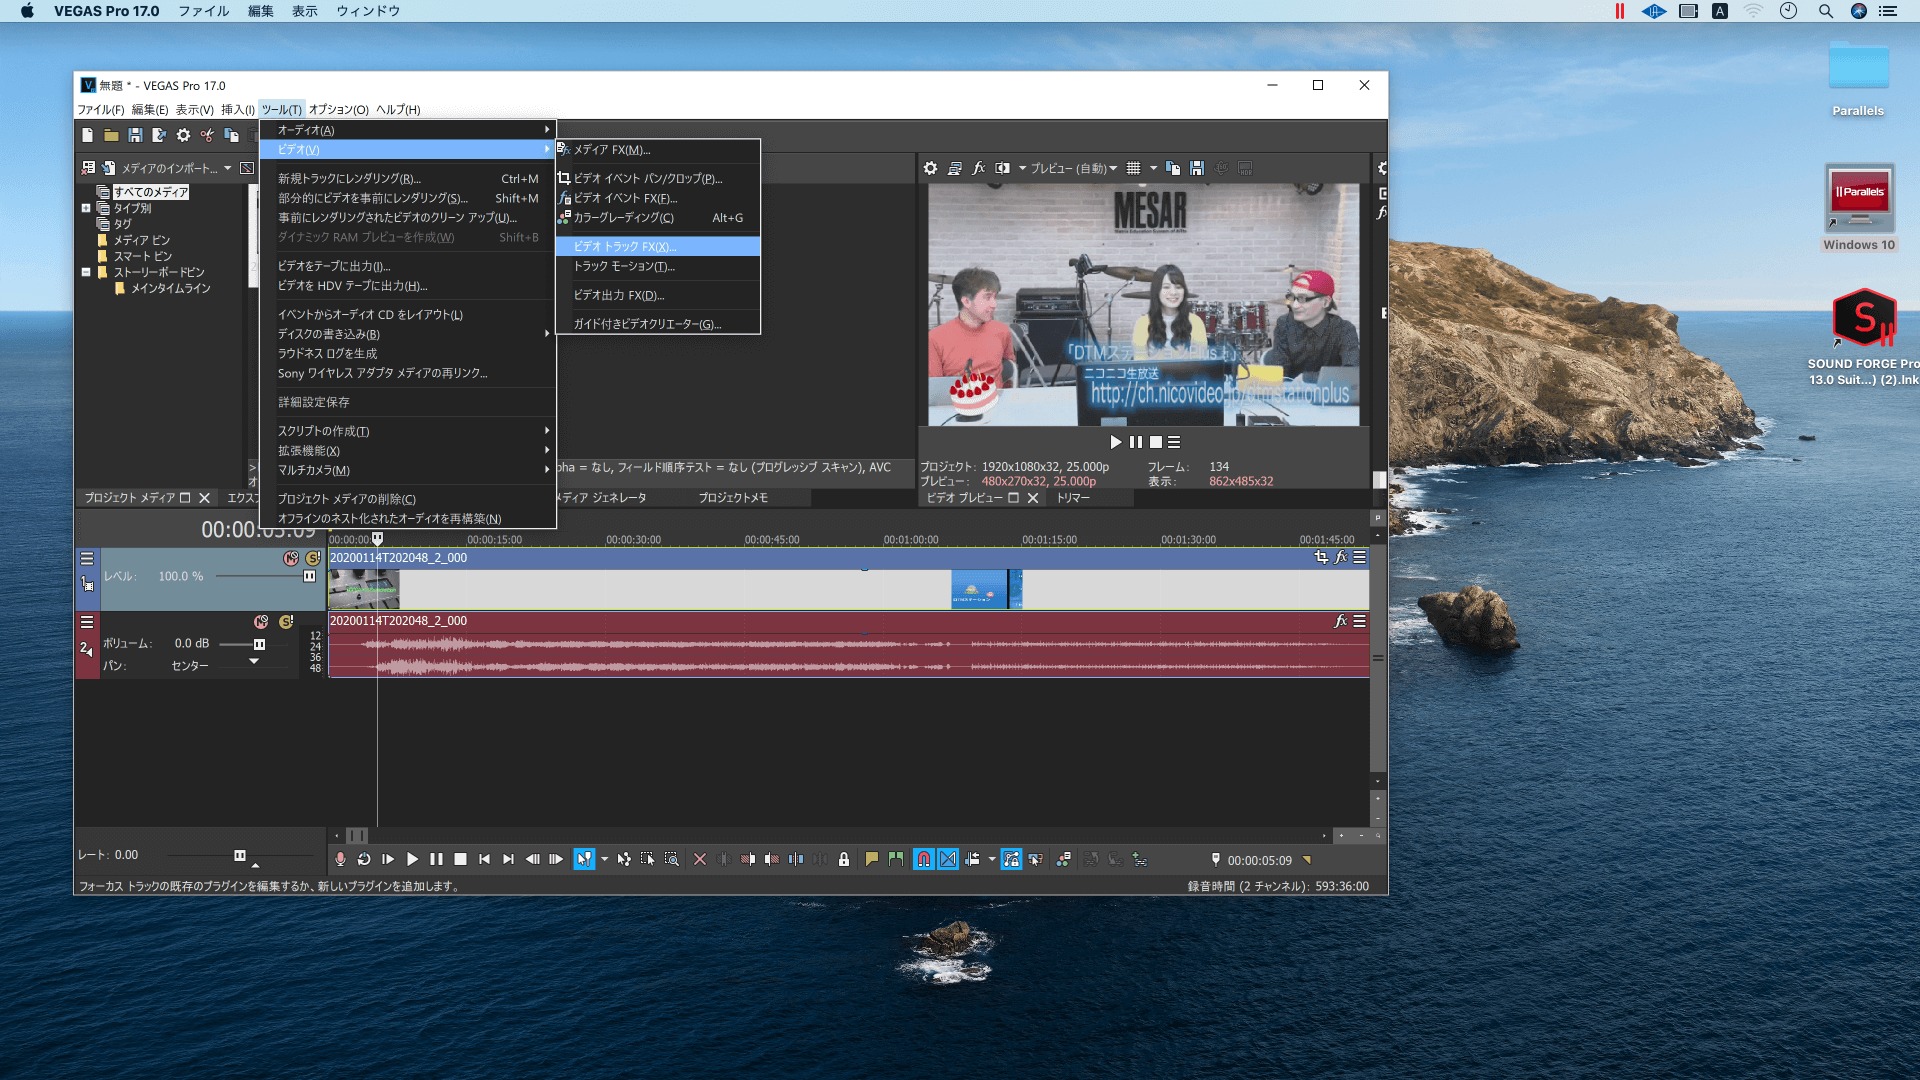
Task: Select Normal edit tool in transport toolbar
Action: click(584, 859)
